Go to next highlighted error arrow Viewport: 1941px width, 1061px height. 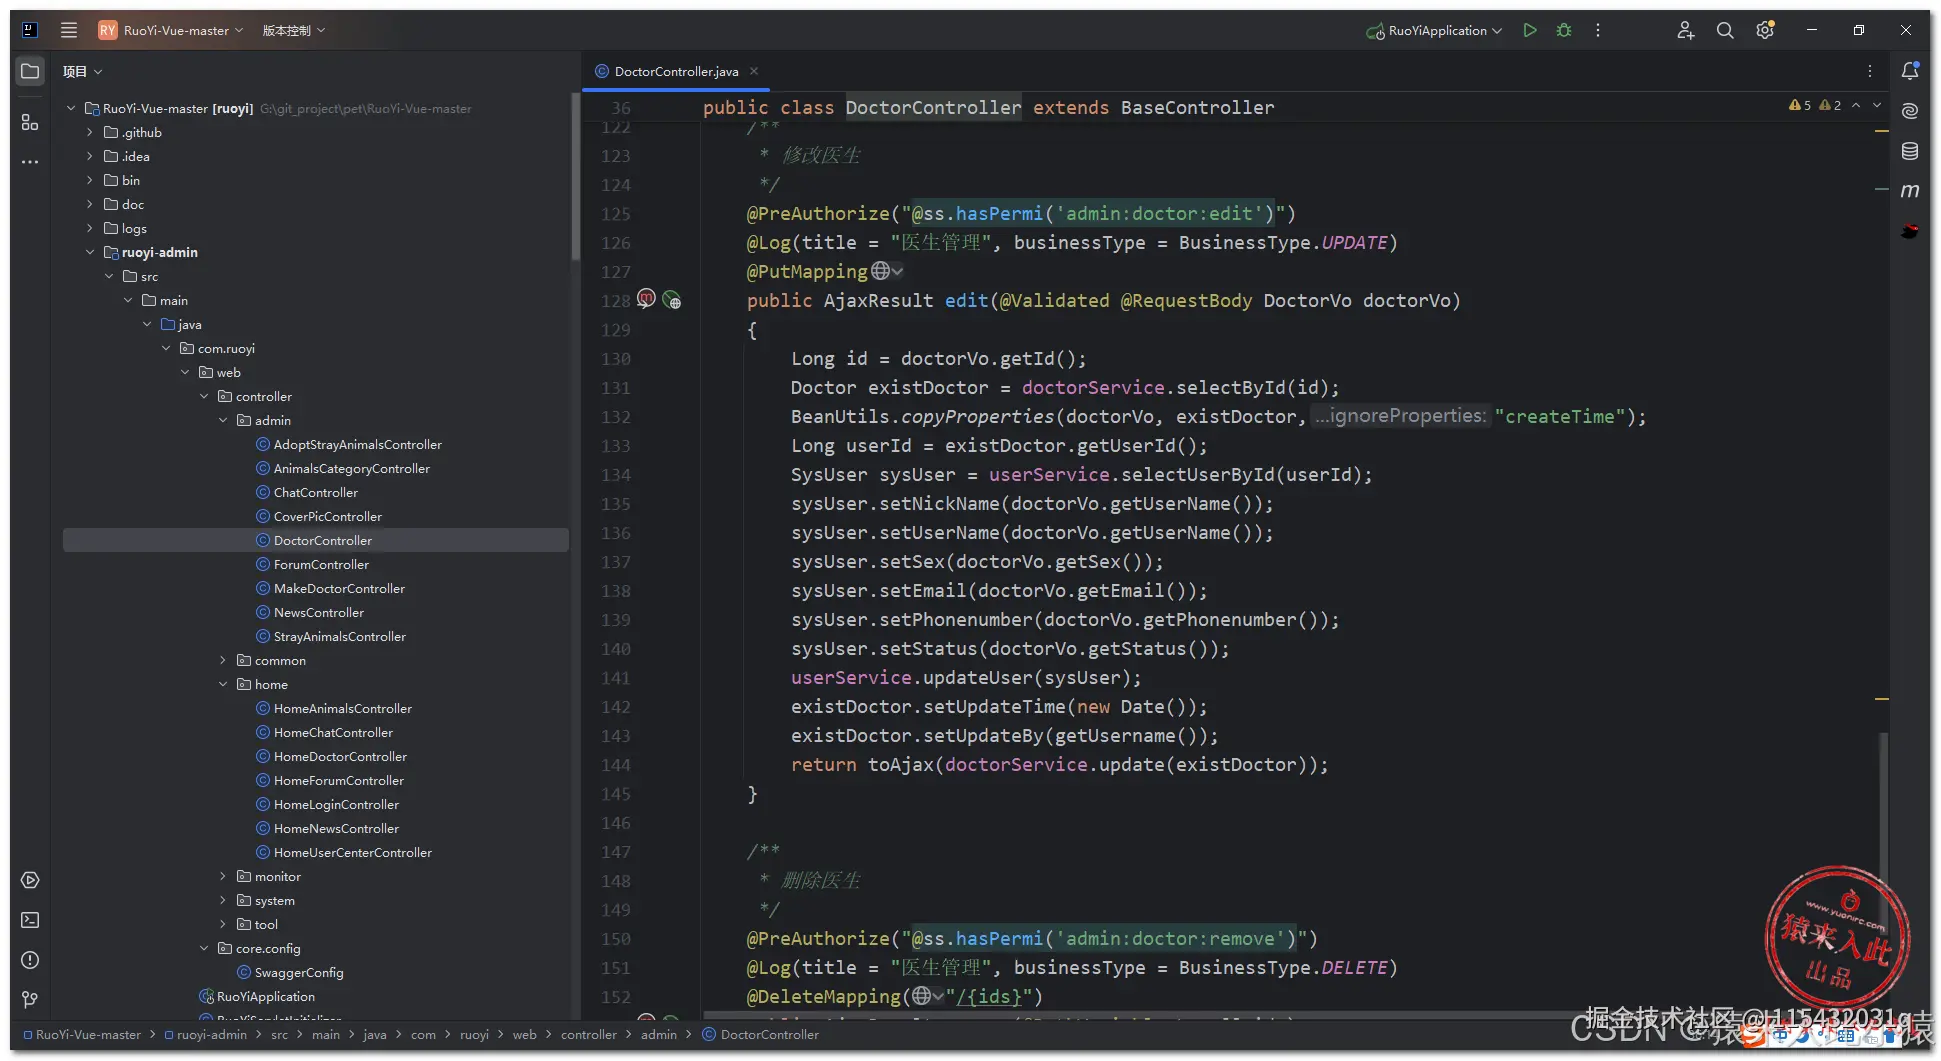click(1877, 105)
